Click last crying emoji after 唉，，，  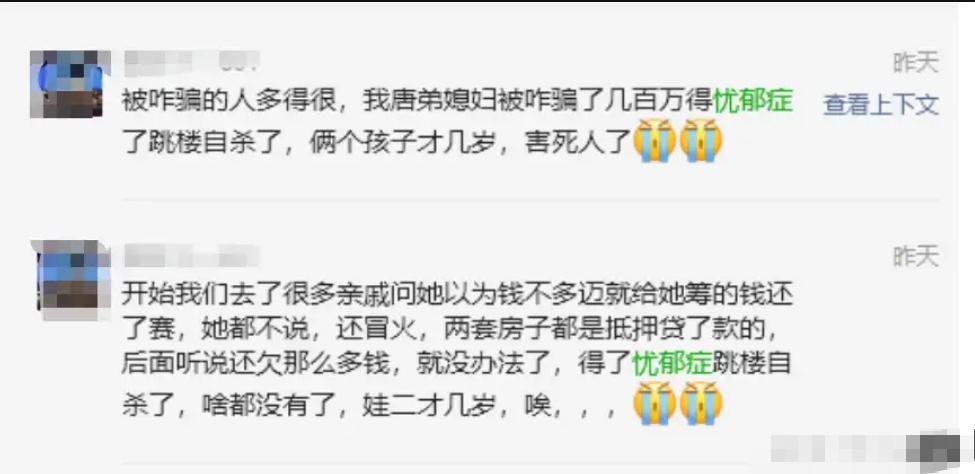(x=701, y=402)
